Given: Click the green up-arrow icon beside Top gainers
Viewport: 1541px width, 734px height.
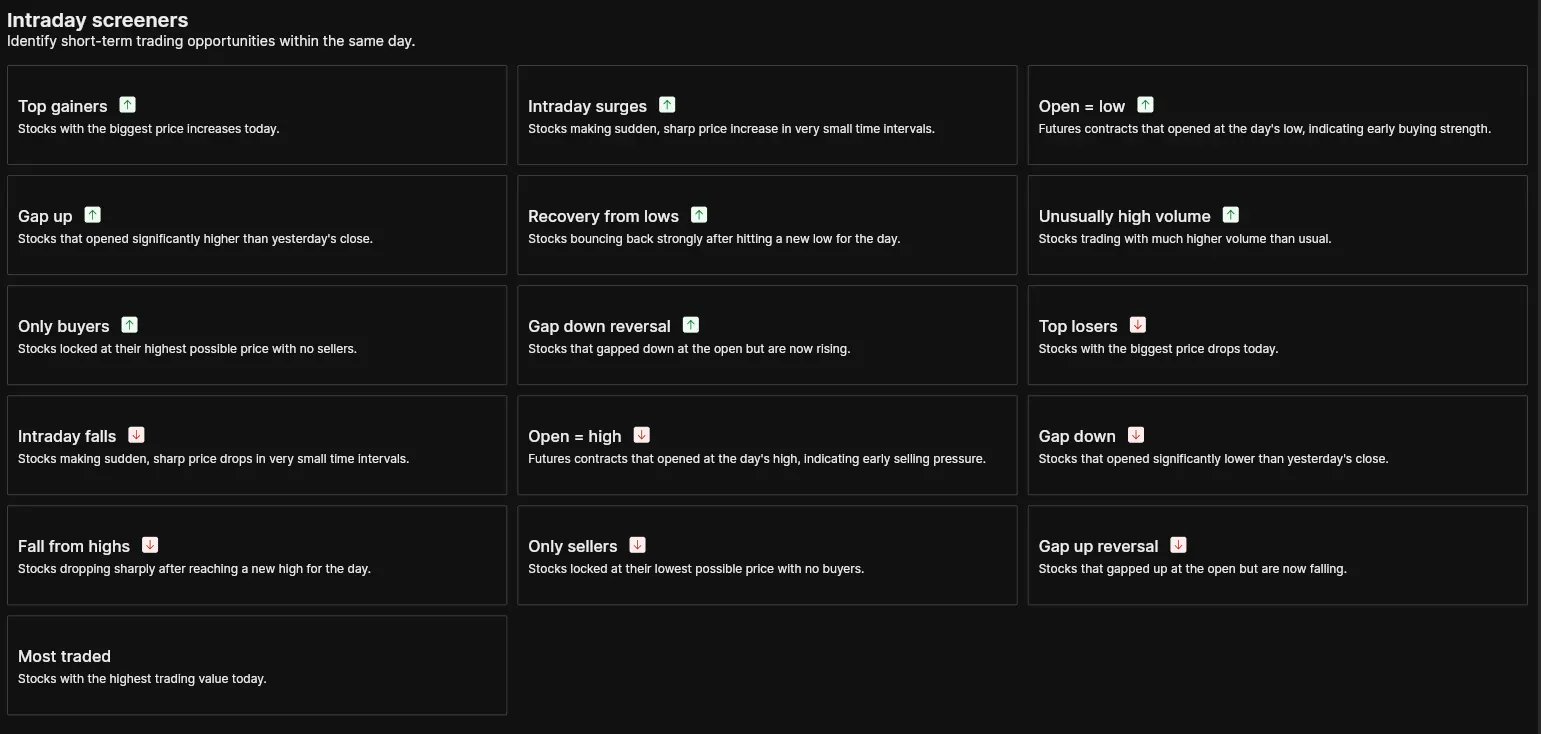Looking at the screenshot, I should click(x=127, y=105).
